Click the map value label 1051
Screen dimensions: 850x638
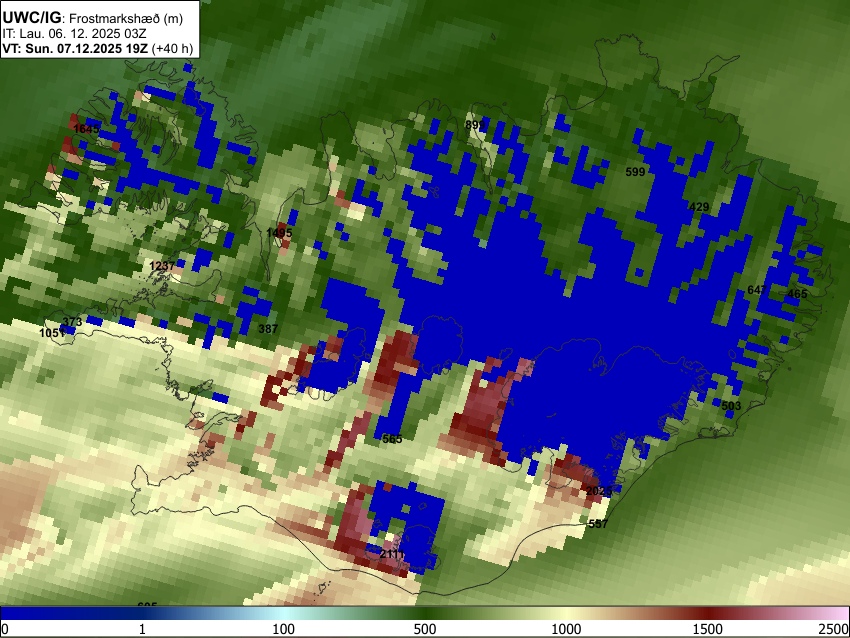(x=52, y=333)
